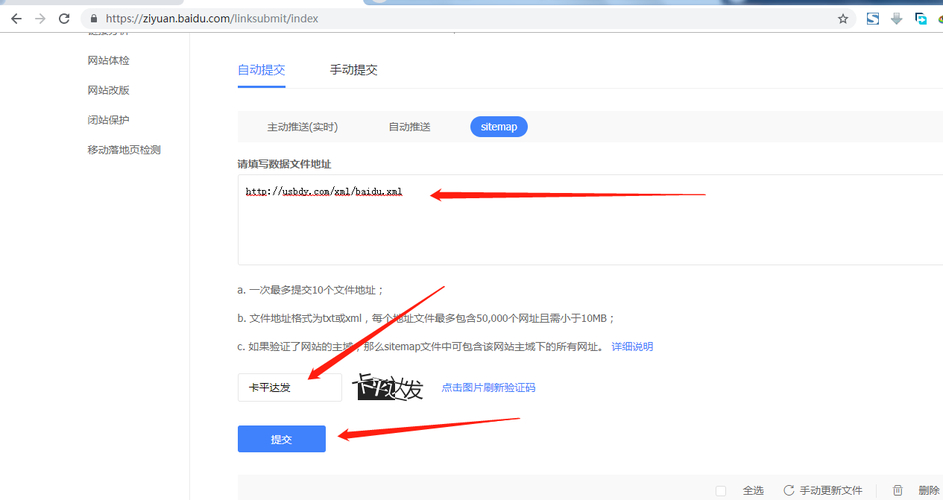This screenshot has width=943, height=500.
Task: Choose the 自动推送 sub-tab
Action: point(409,127)
